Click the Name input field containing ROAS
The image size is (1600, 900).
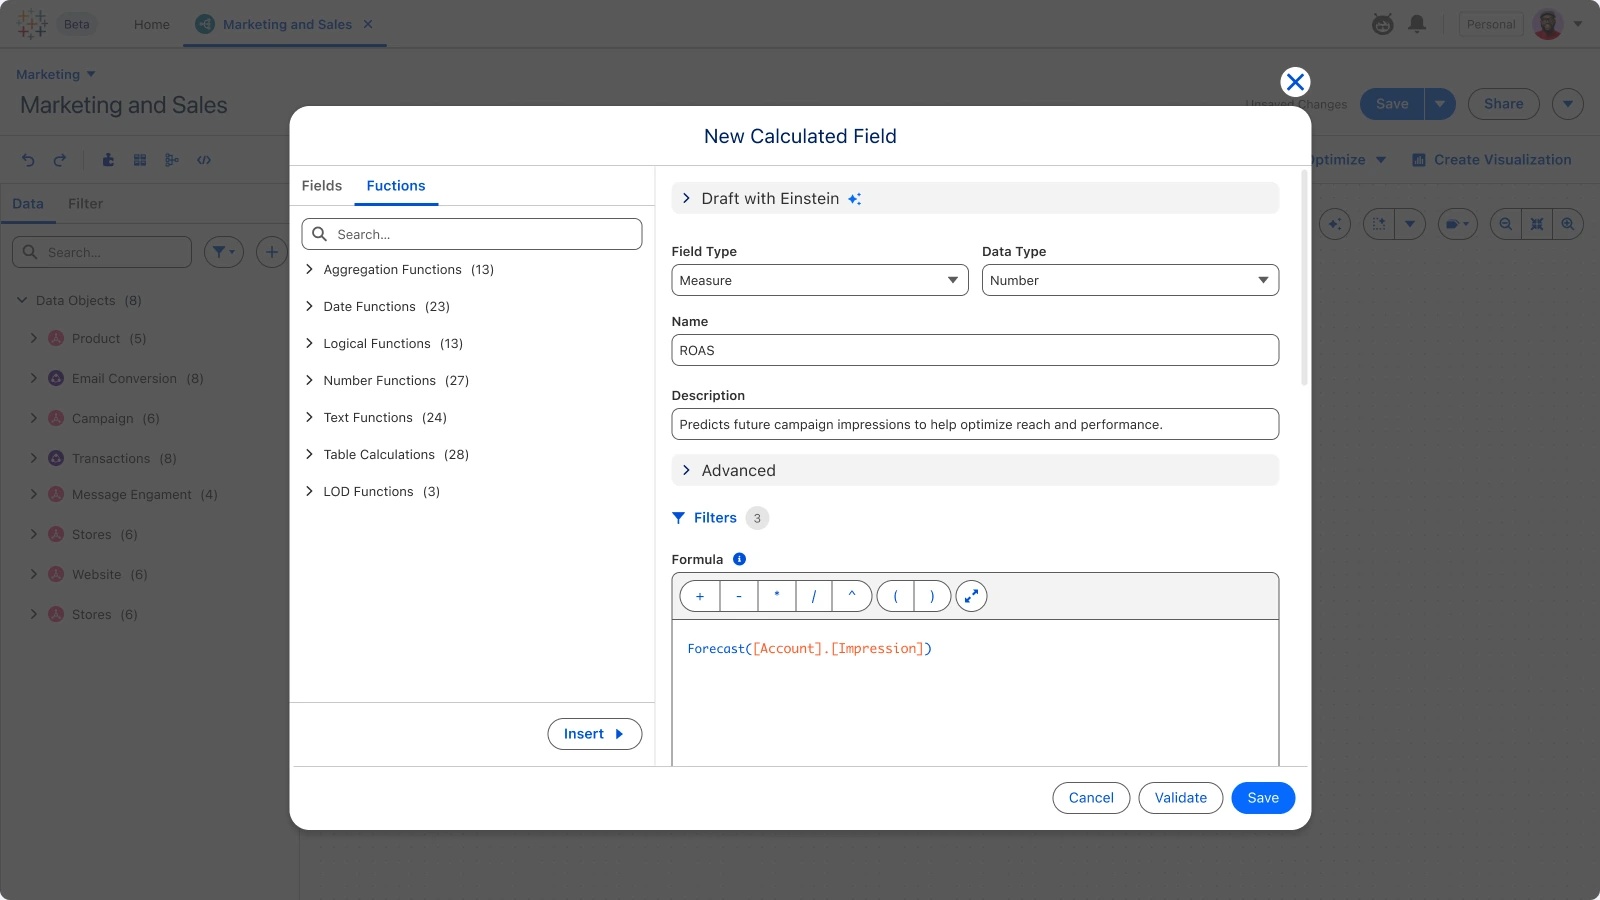[975, 350]
